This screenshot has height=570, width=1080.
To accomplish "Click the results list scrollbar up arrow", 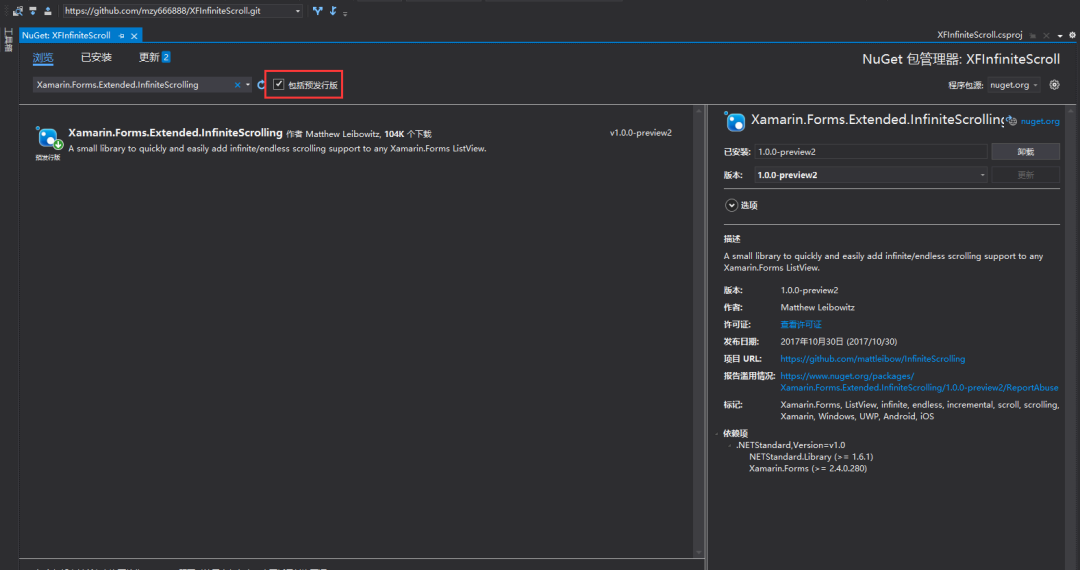I will tap(698, 111).
